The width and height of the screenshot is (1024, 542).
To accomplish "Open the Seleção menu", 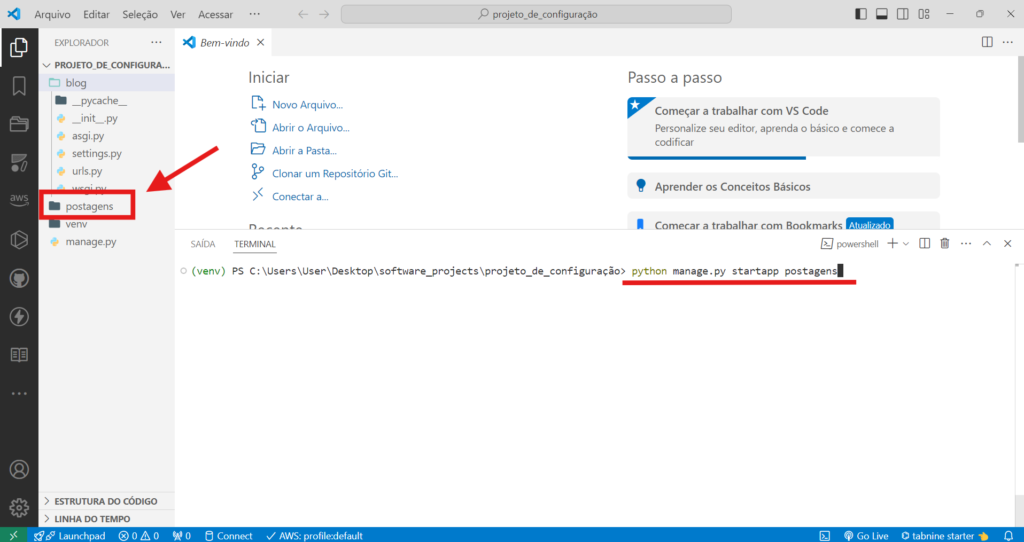I will click(140, 15).
